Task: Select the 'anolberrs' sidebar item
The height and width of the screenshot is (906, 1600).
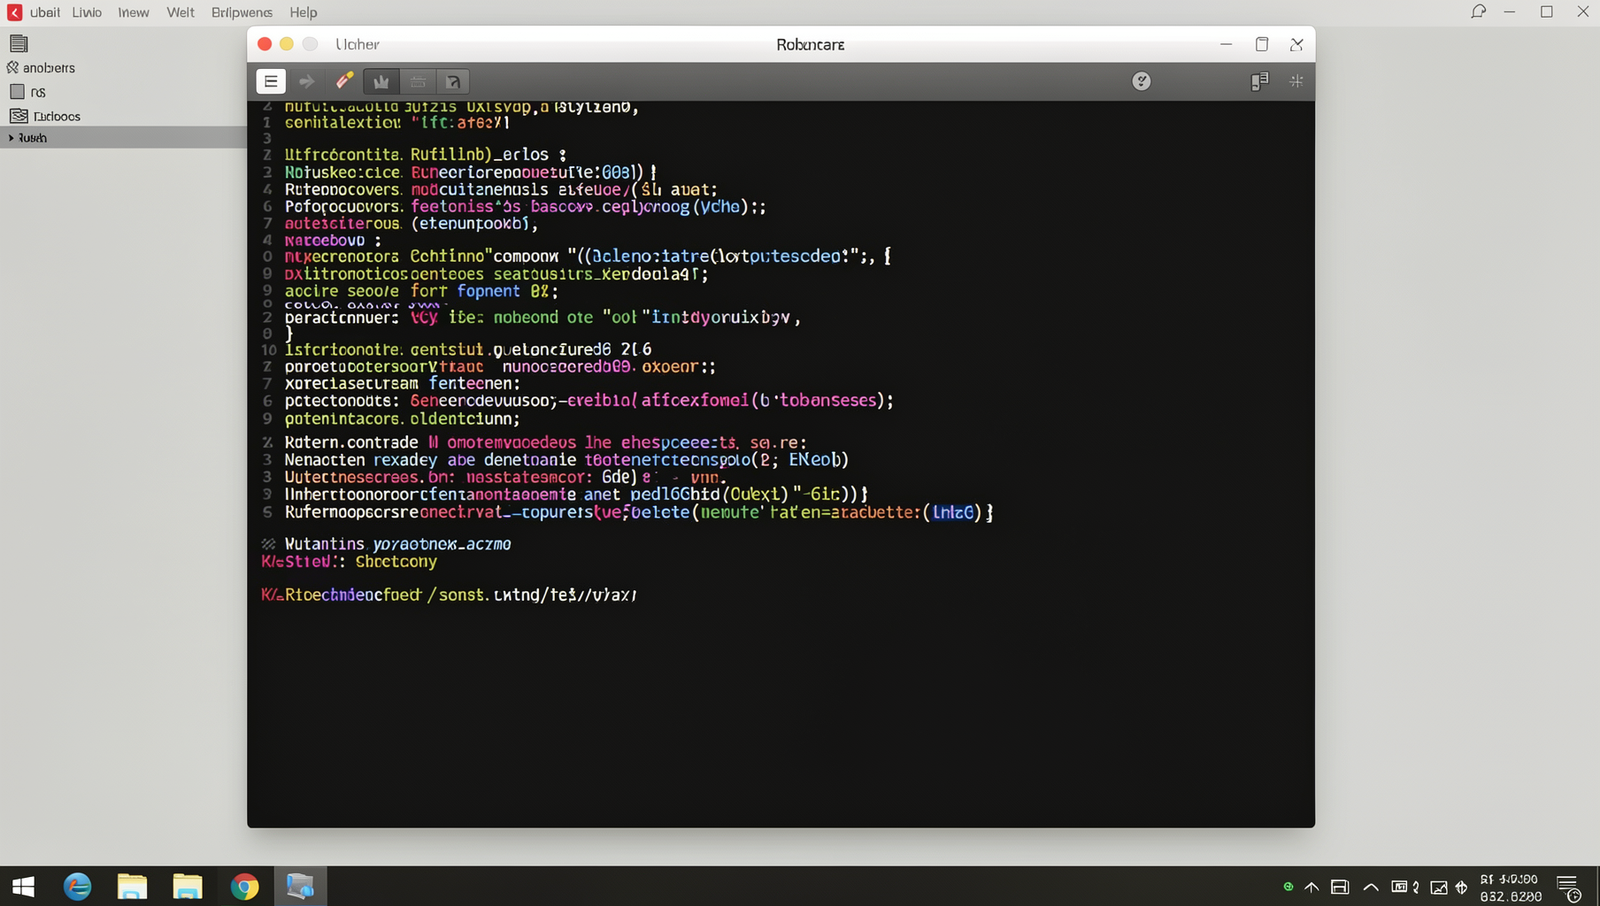Action: point(49,68)
